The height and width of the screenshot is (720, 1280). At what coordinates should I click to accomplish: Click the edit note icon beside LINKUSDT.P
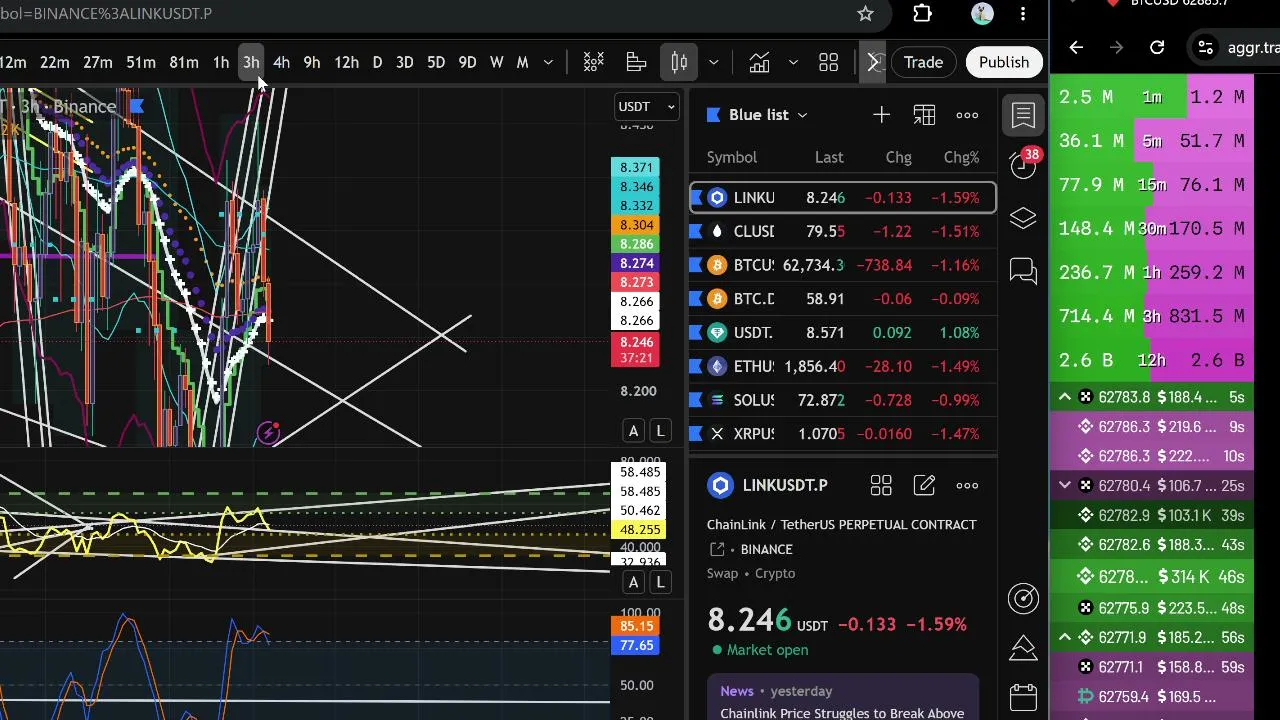[x=924, y=486]
